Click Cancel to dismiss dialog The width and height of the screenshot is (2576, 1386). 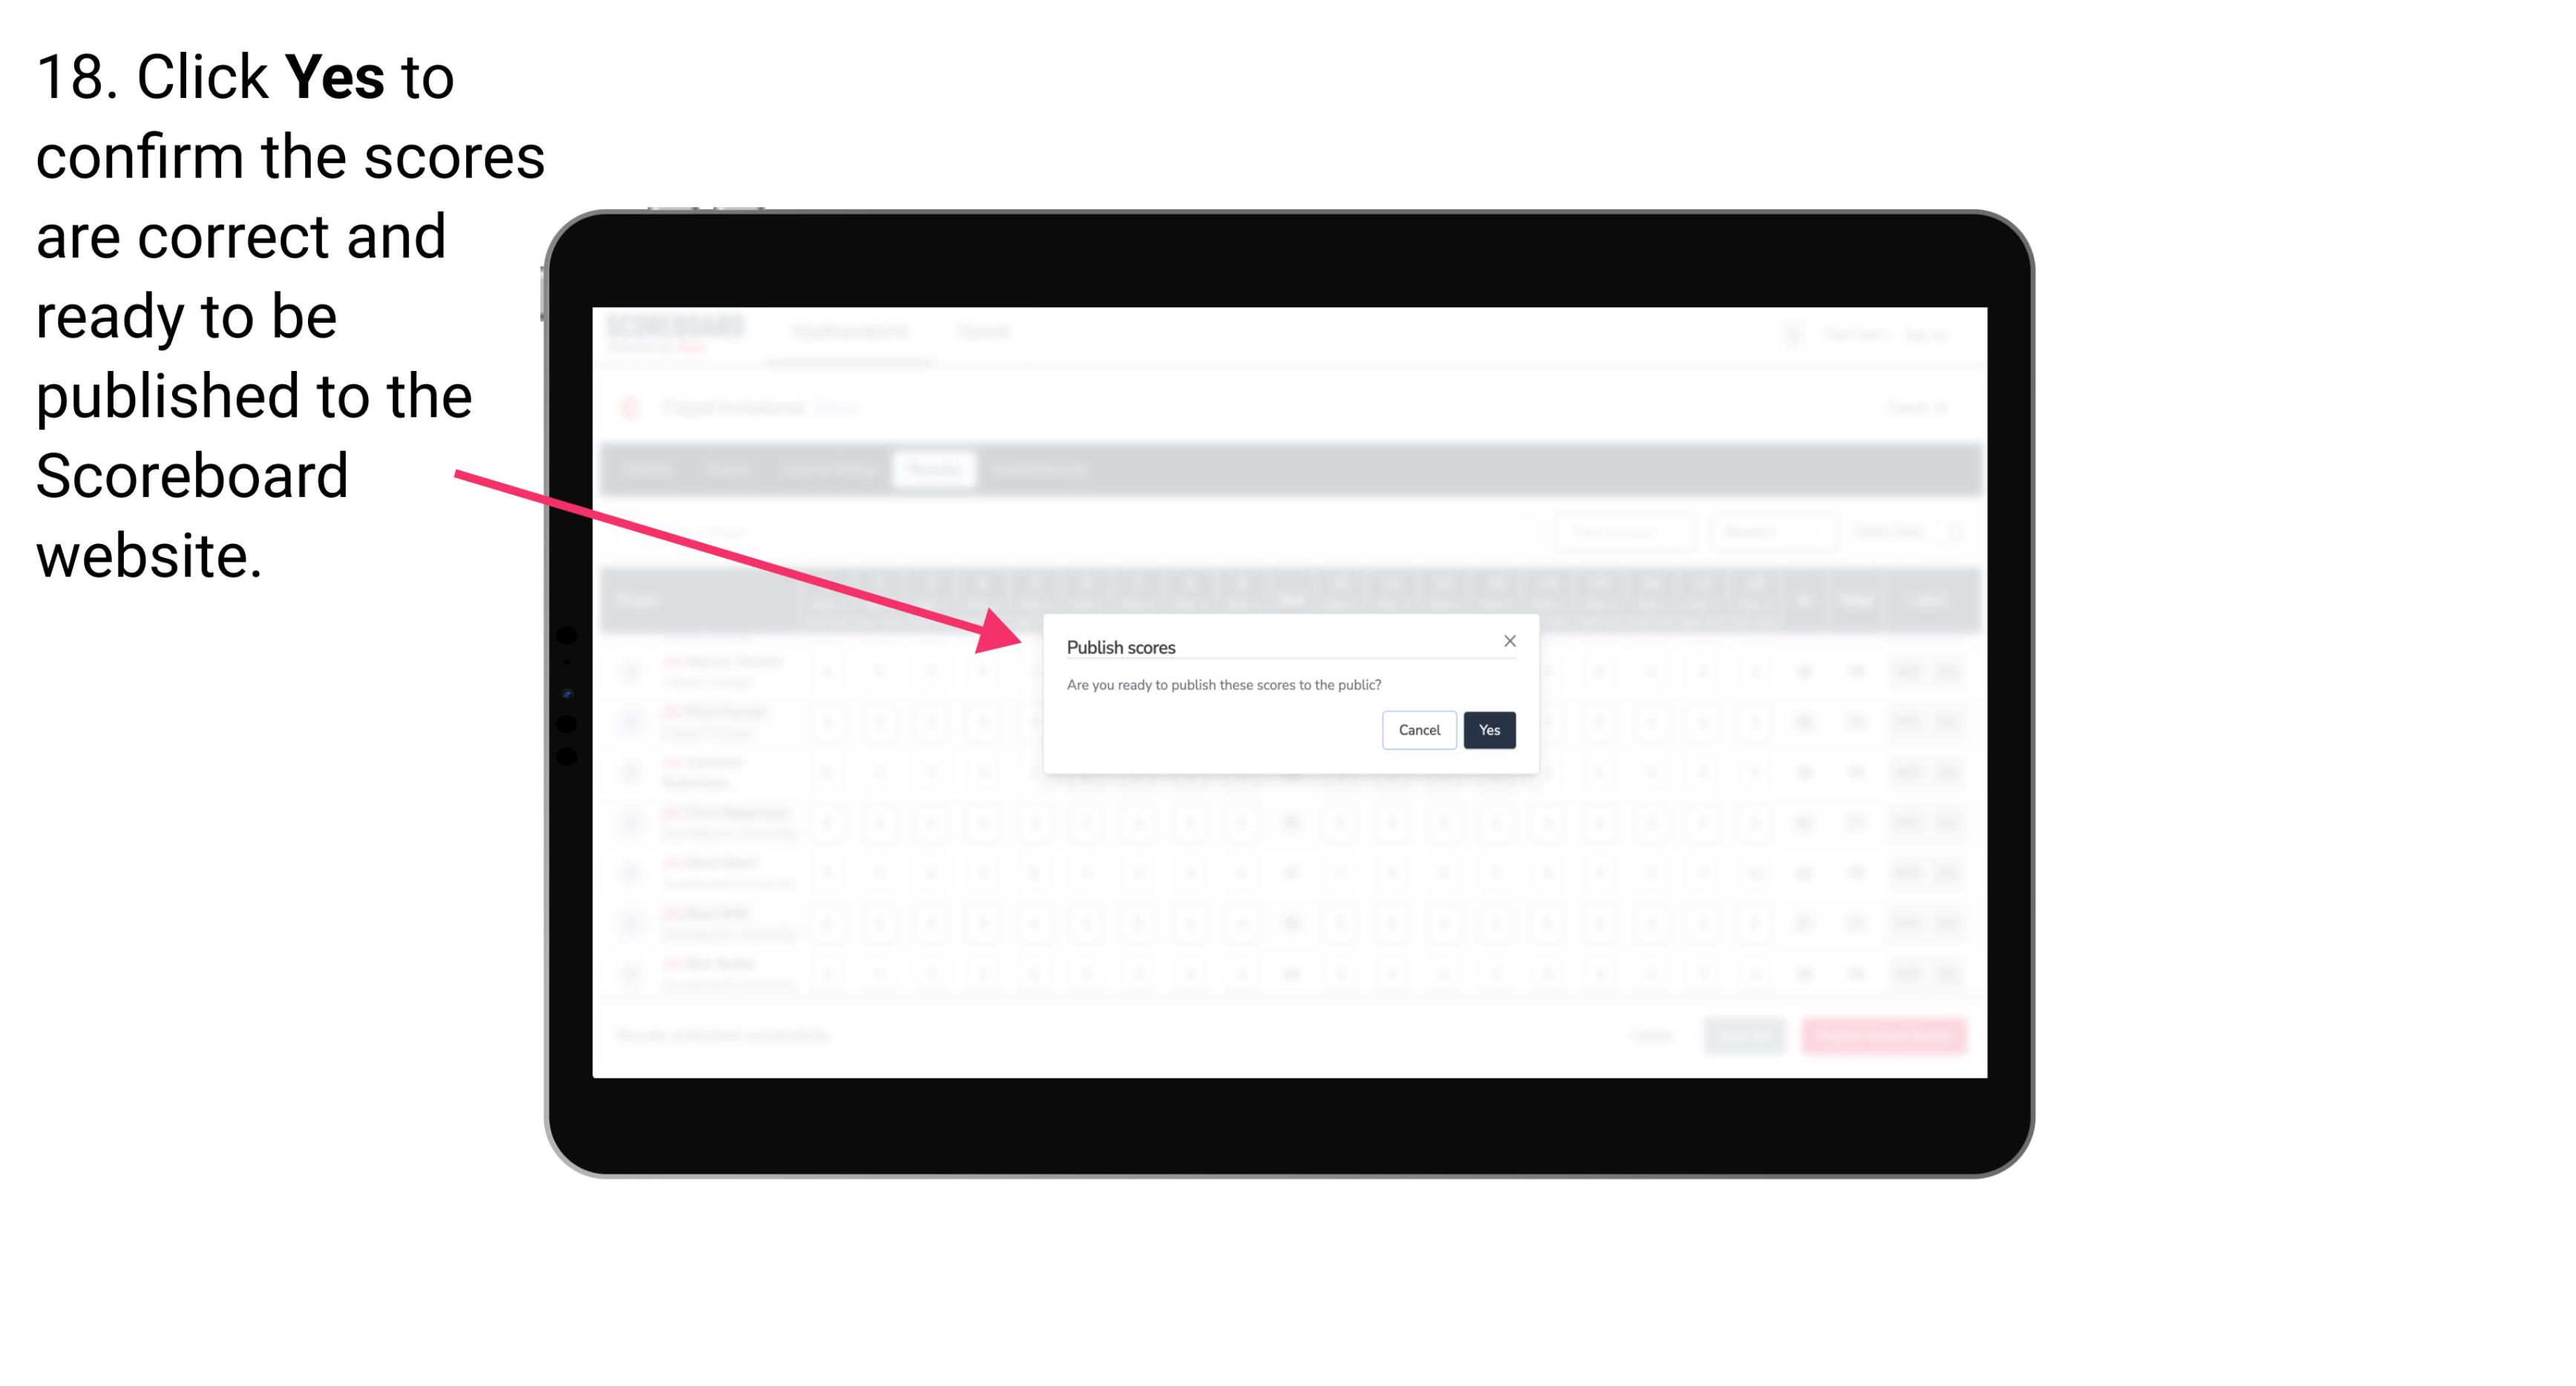[x=1418, y=729]
